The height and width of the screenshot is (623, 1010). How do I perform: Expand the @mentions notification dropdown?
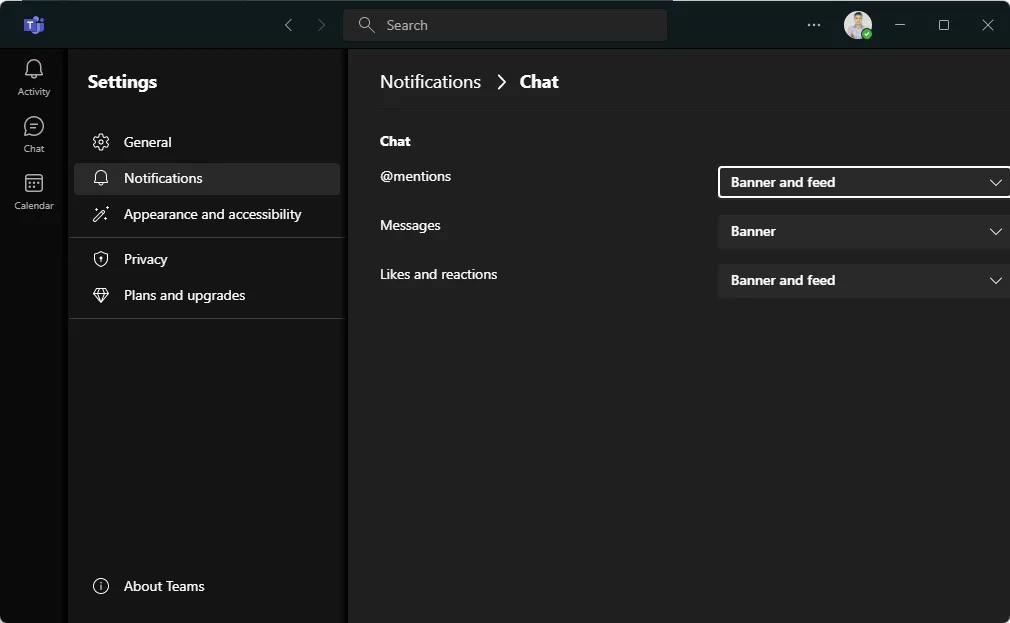tap(864, 182)
